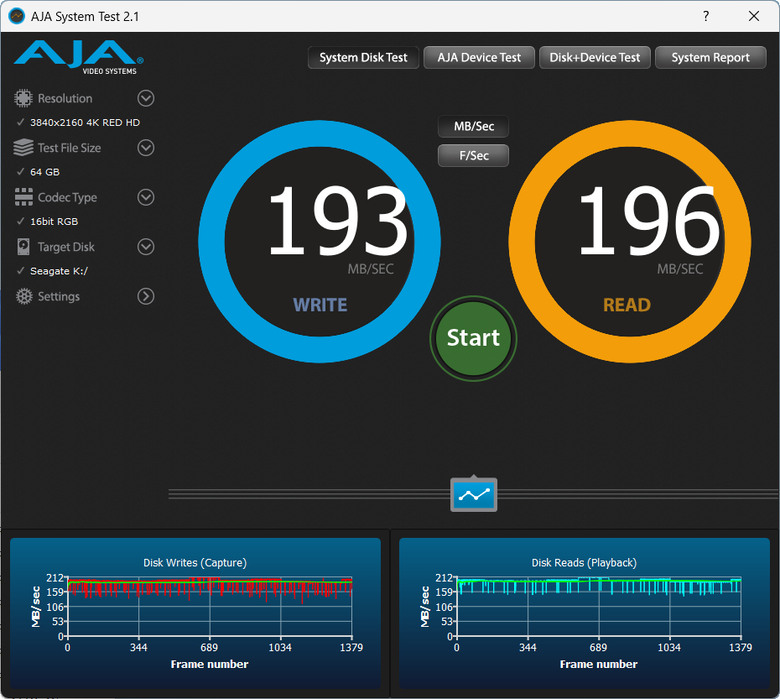Switch to AJA Device Test tab
The image size is (780, 699).
point(479,58)
